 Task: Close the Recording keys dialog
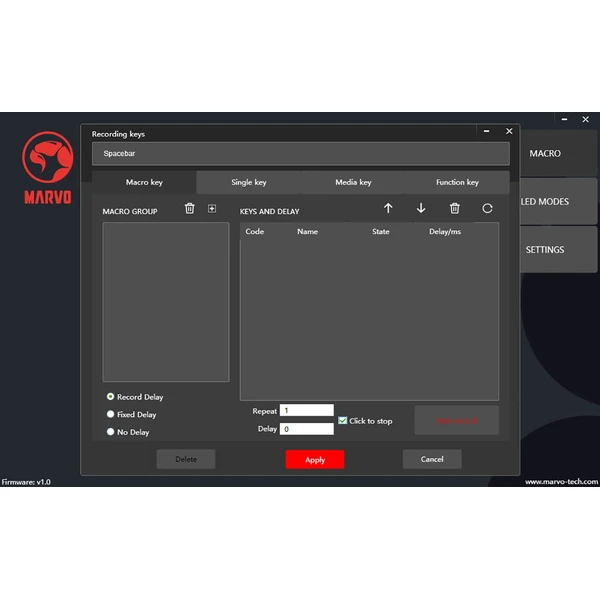tap(509, 131)
